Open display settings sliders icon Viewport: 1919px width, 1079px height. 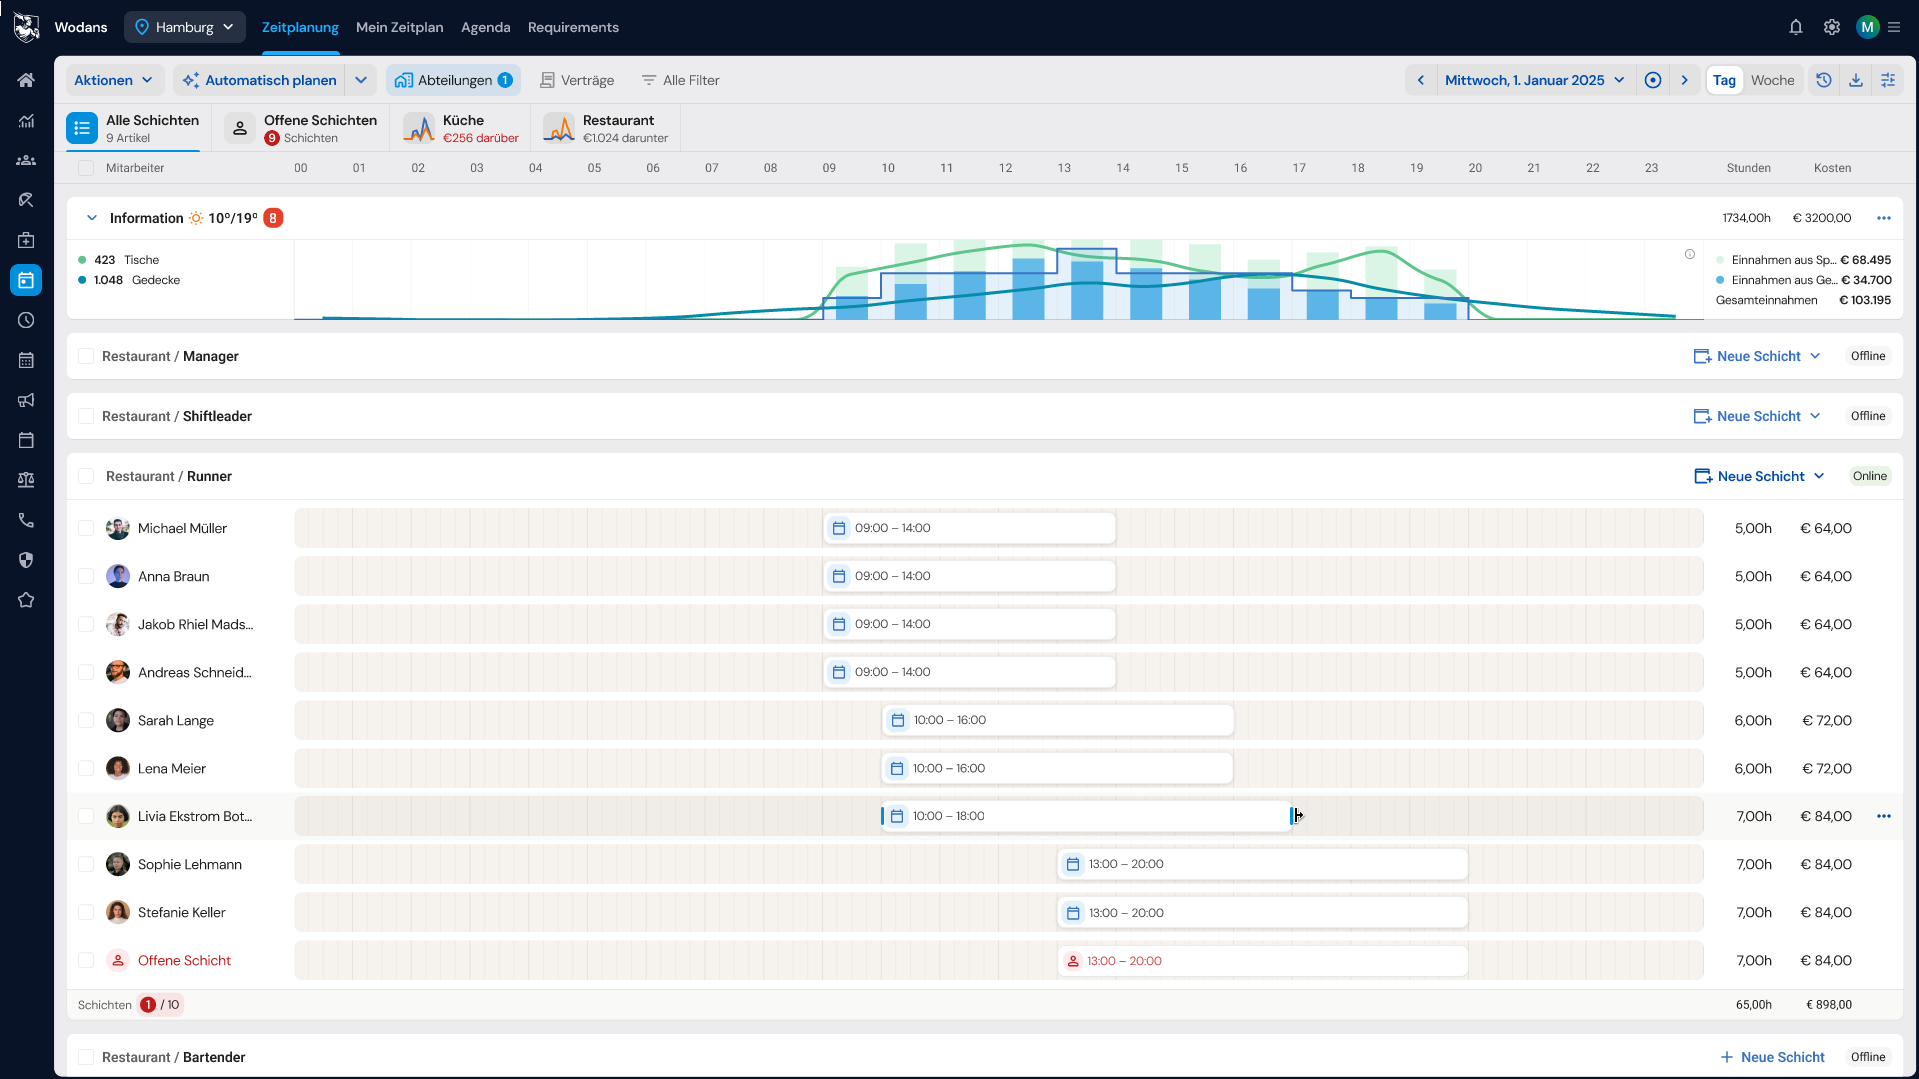[1888, 80]
